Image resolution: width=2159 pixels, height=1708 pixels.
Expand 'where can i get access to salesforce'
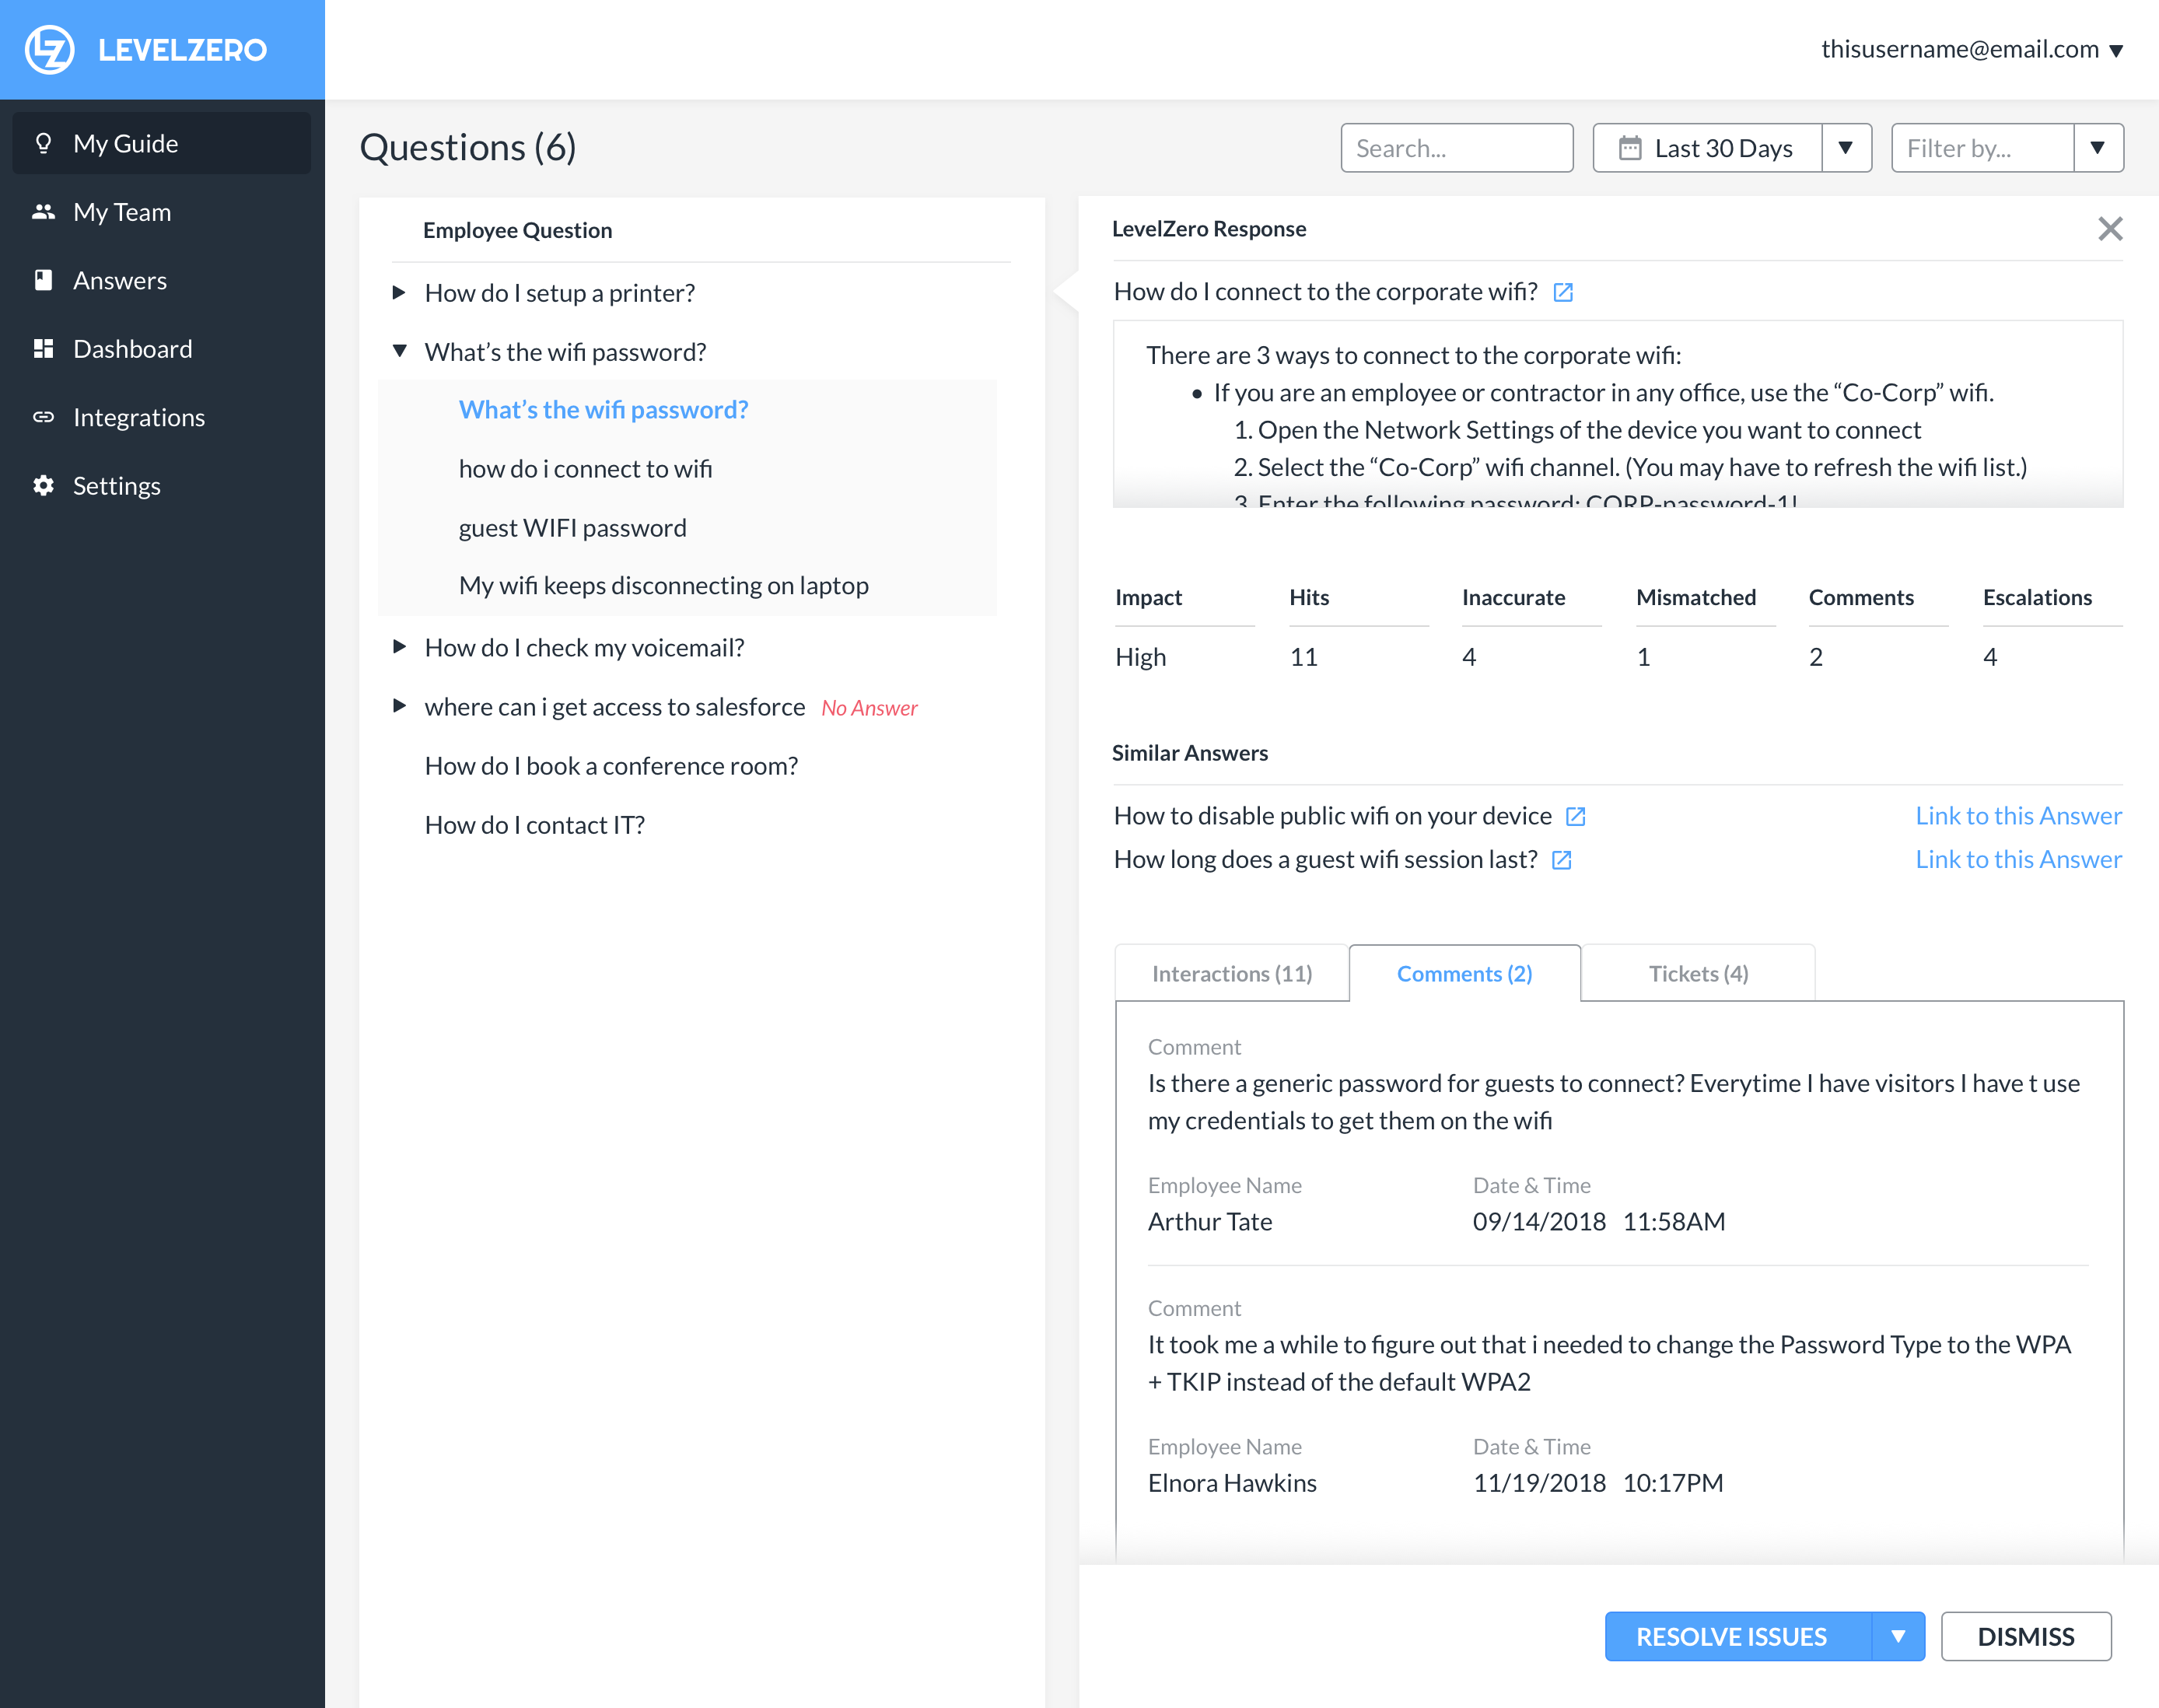click(399, 706)
